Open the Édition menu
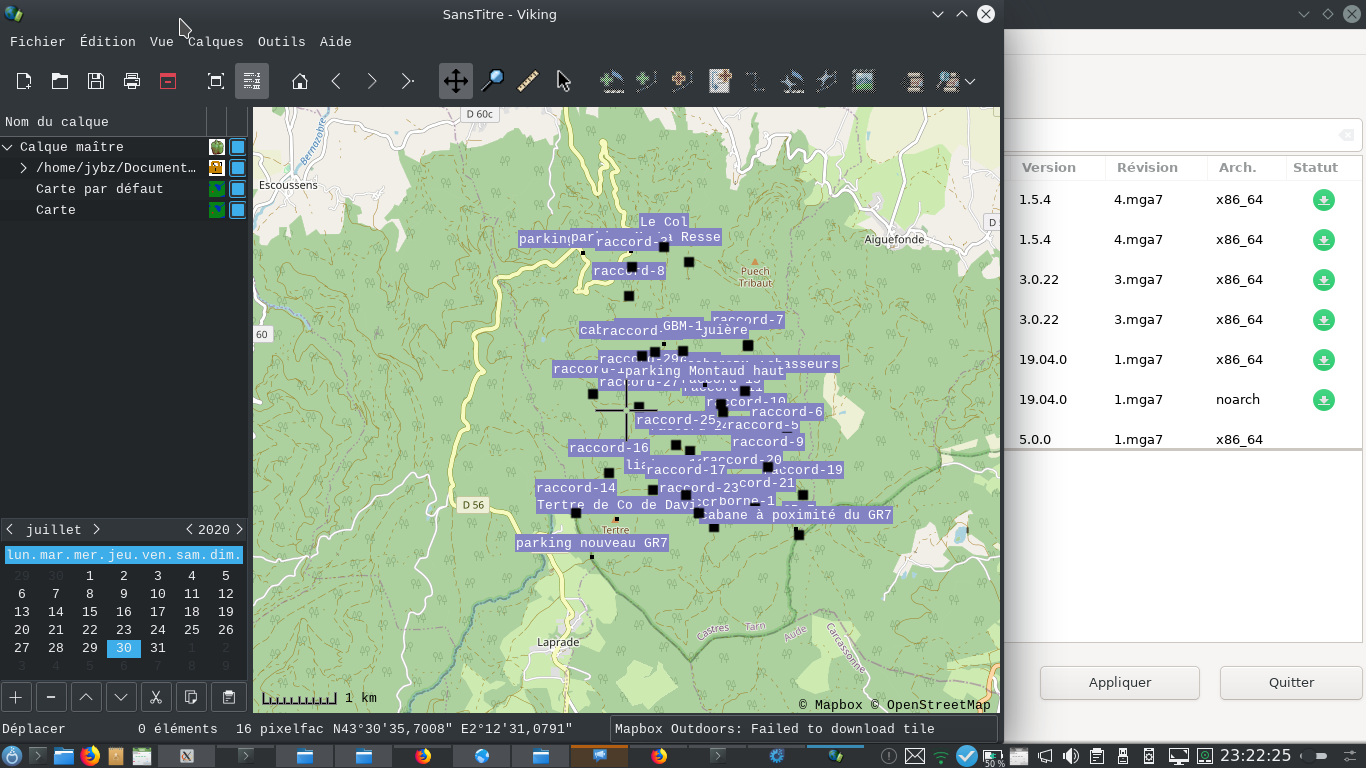This screenshot has width=1366, height=768. click(x=108, y=42)
